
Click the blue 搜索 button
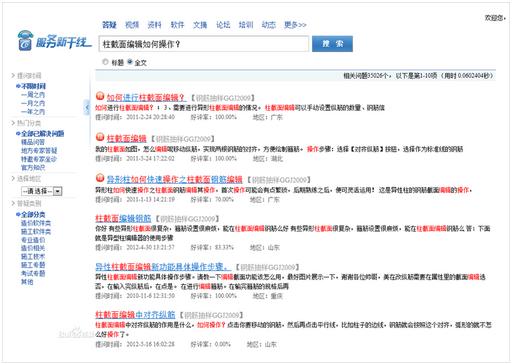(332, 44)
